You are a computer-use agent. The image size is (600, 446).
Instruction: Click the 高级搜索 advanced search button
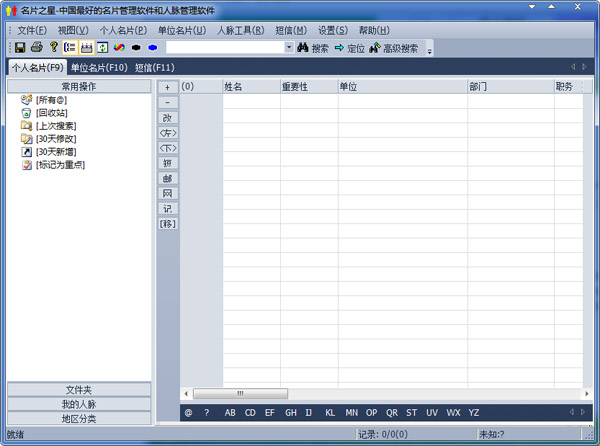394,48
